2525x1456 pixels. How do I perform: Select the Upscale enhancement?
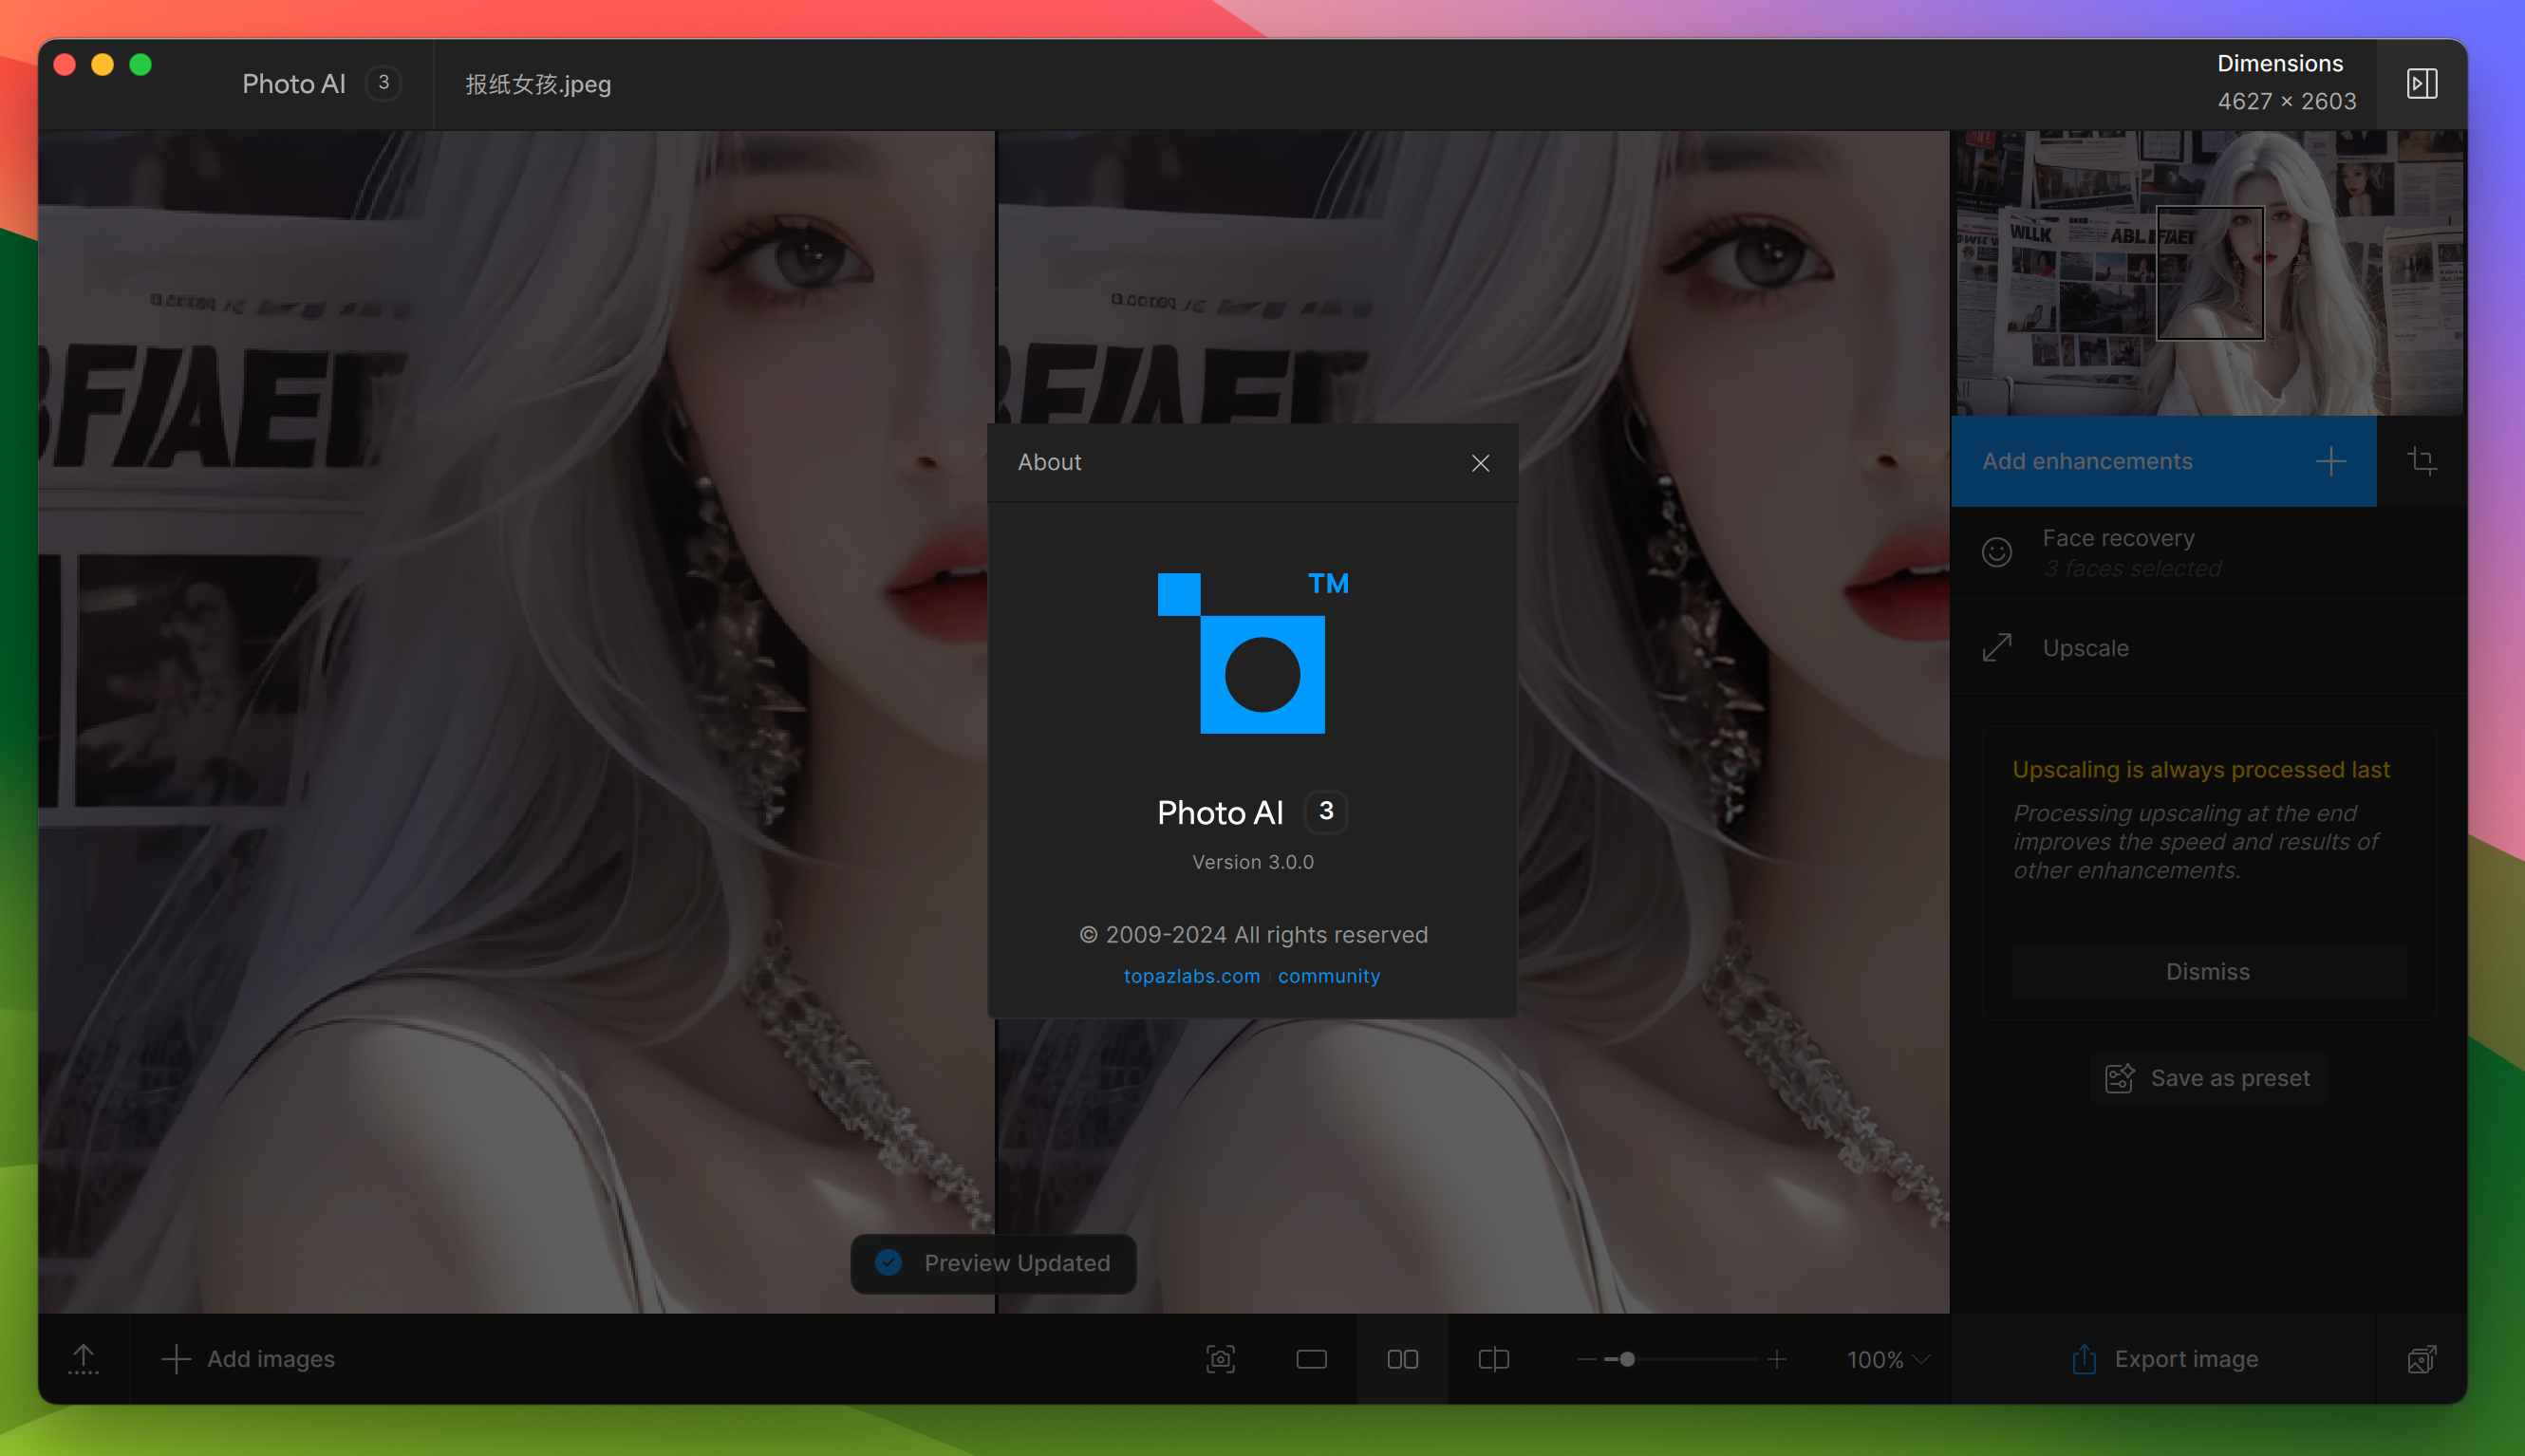(x=2208, y=648)
